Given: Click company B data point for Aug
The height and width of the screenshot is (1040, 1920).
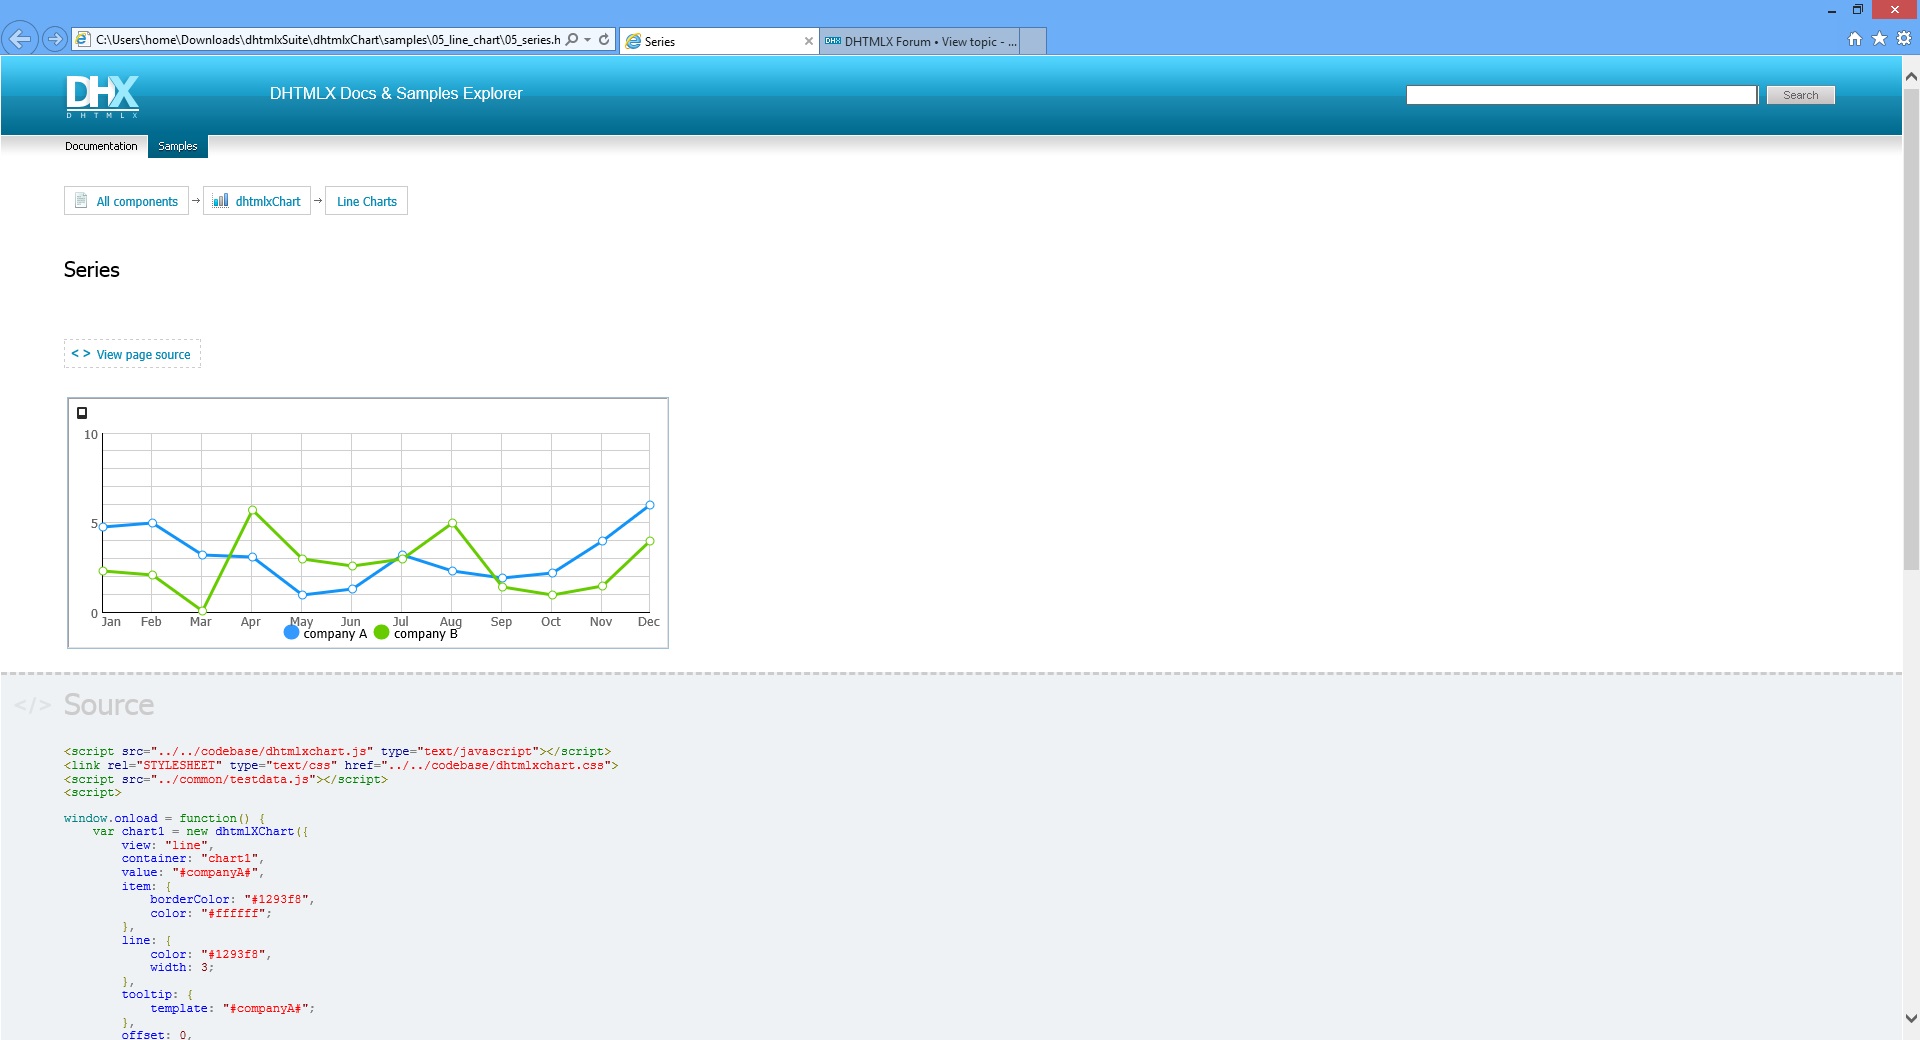Looking at the screenshot, I should [x=453, y=523].
